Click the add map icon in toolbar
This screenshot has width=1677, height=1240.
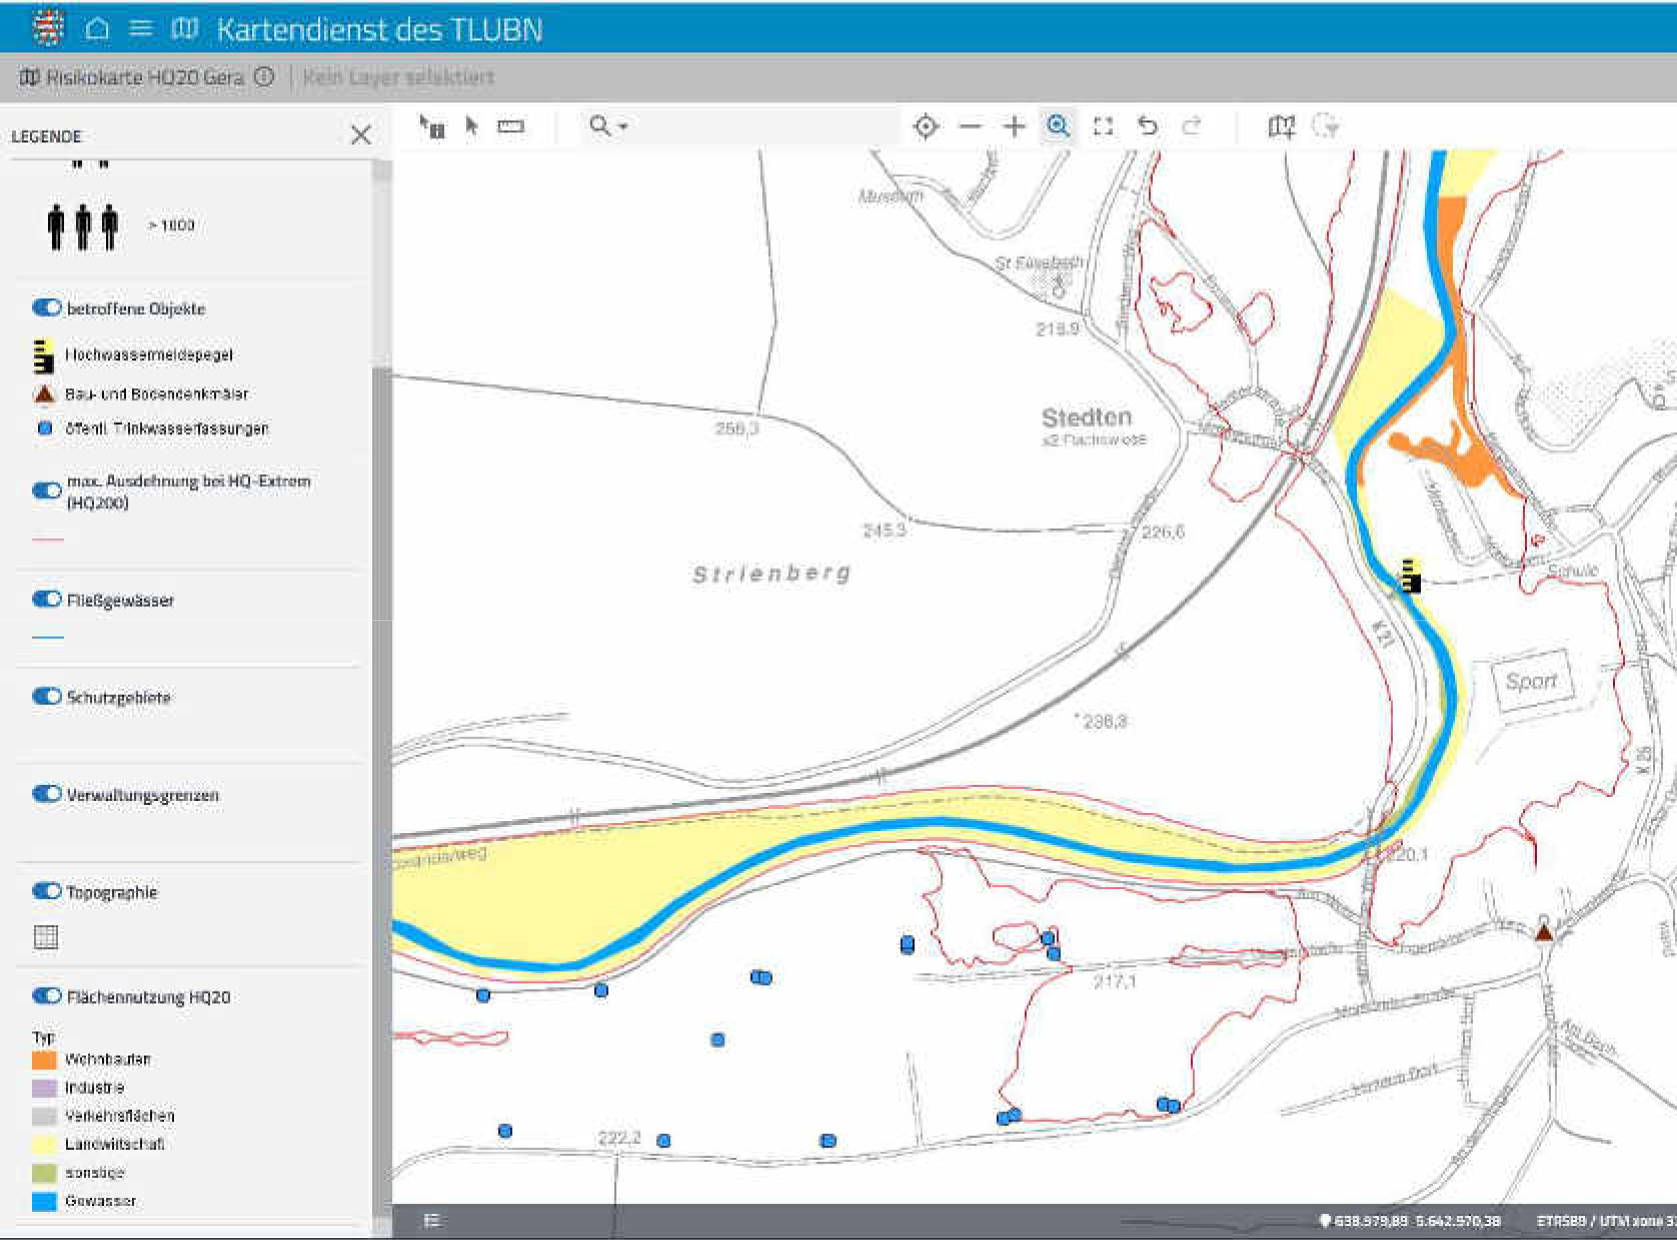[x=1281, y=127]
